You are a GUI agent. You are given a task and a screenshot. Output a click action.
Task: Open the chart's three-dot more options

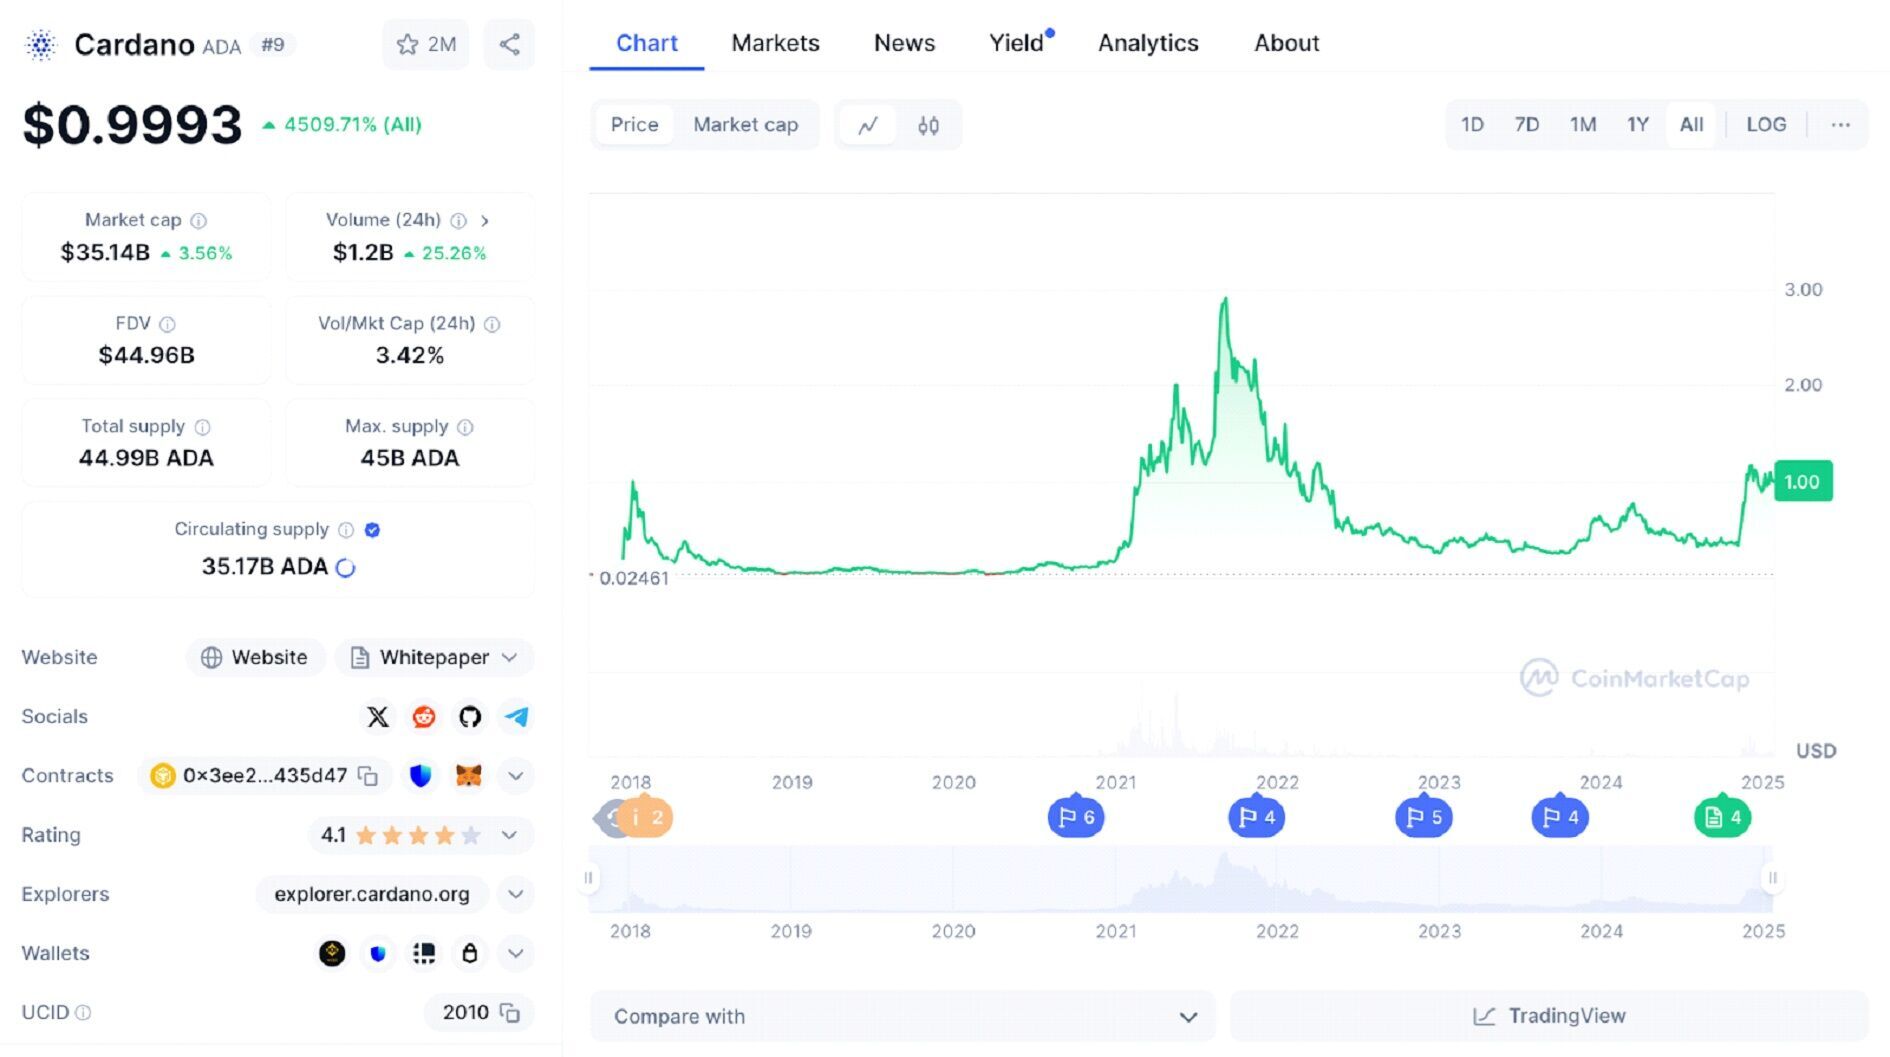[1840, 125]
